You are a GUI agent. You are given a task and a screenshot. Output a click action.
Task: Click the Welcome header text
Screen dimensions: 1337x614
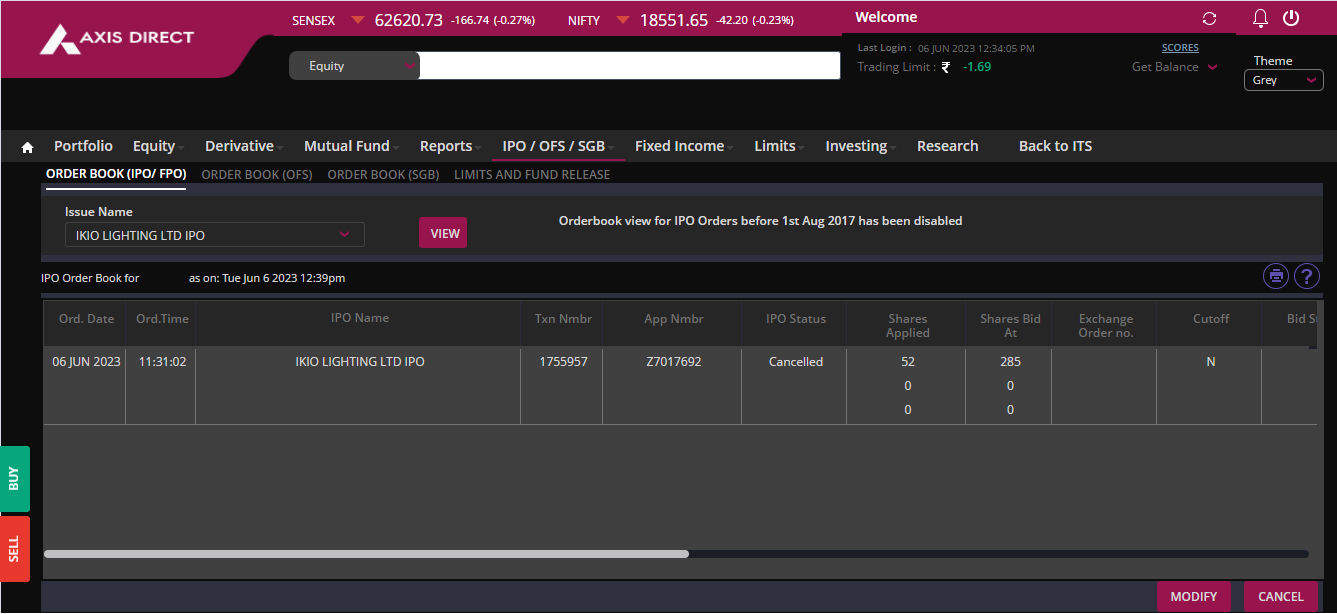tap(886, 17)
